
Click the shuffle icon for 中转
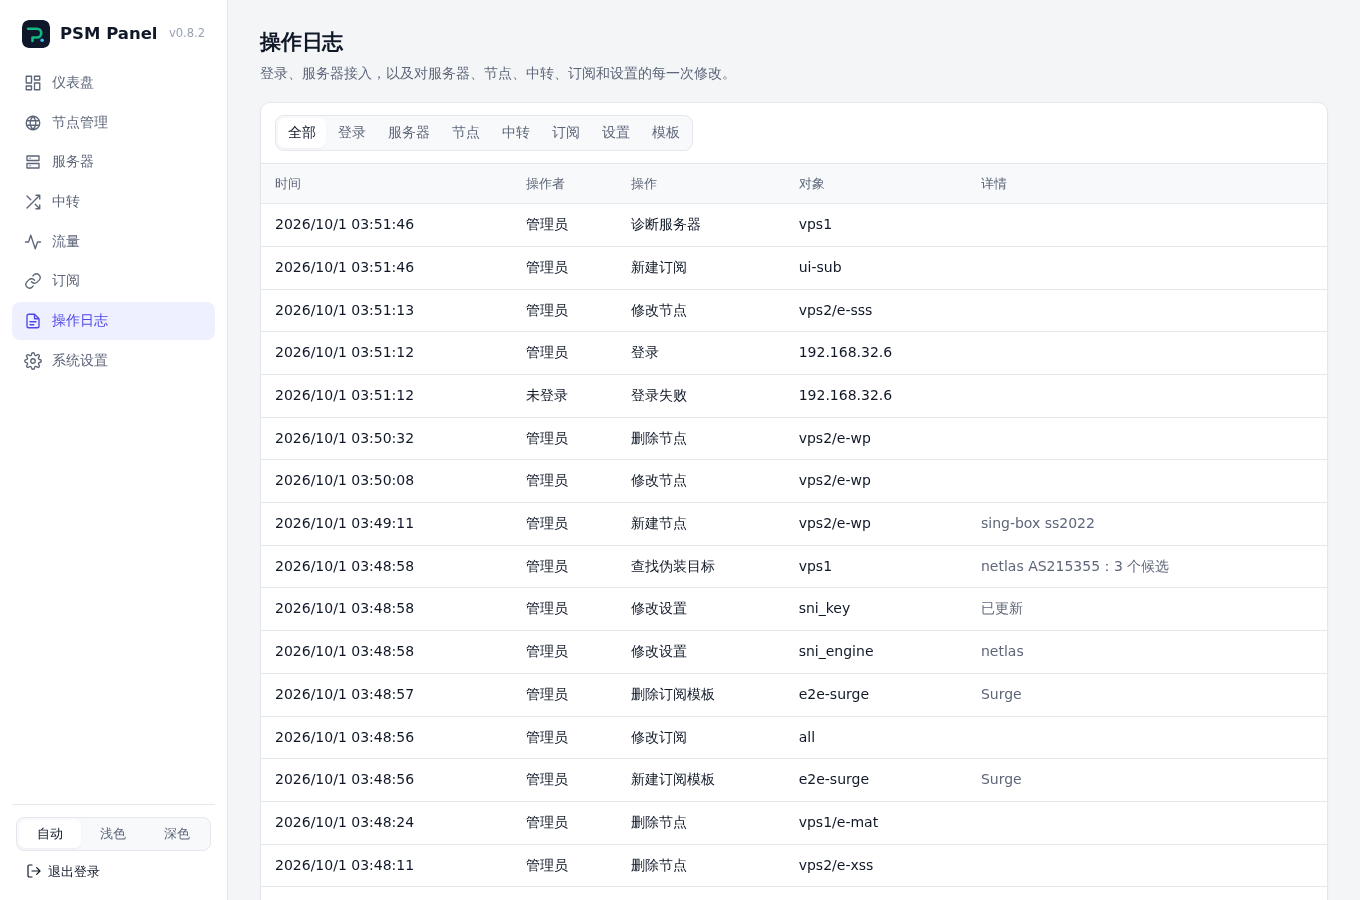tap(33, 202)
